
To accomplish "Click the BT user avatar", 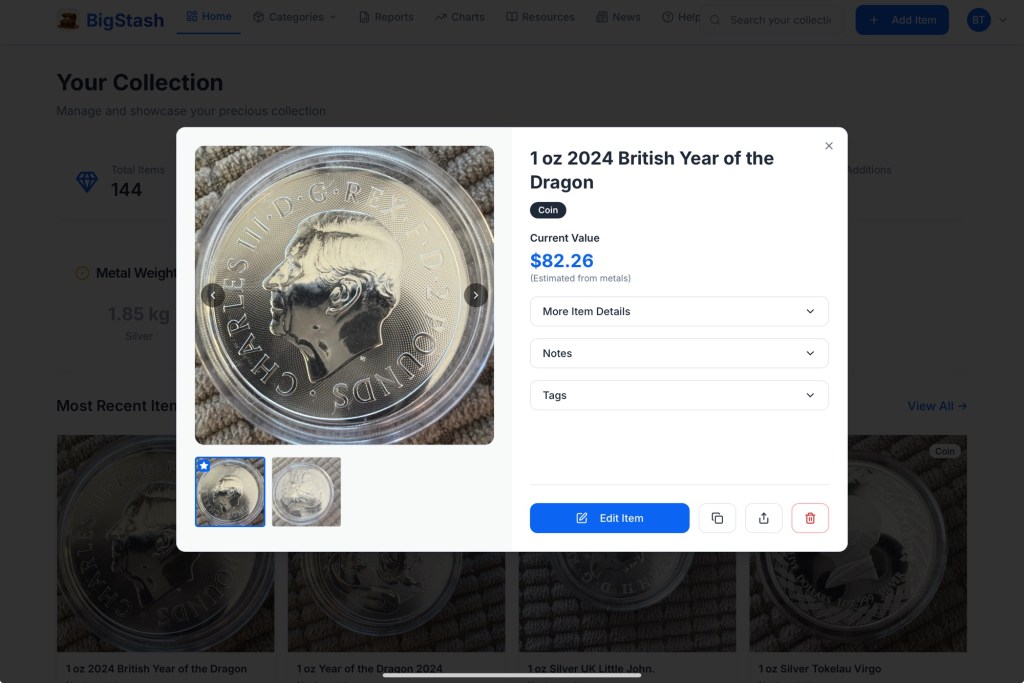I will point(978,20).
